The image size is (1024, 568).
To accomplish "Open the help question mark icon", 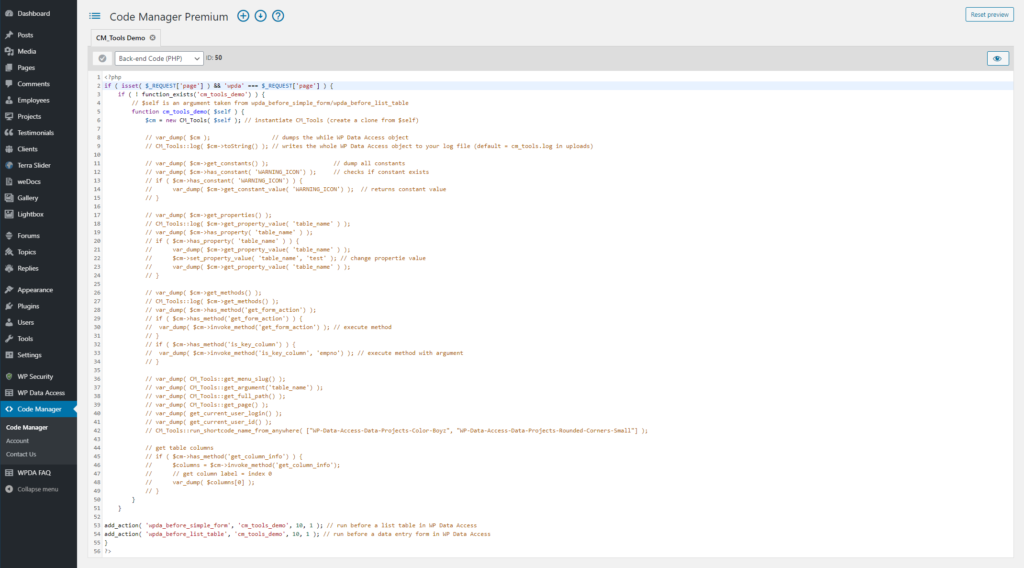I will 278,16.
